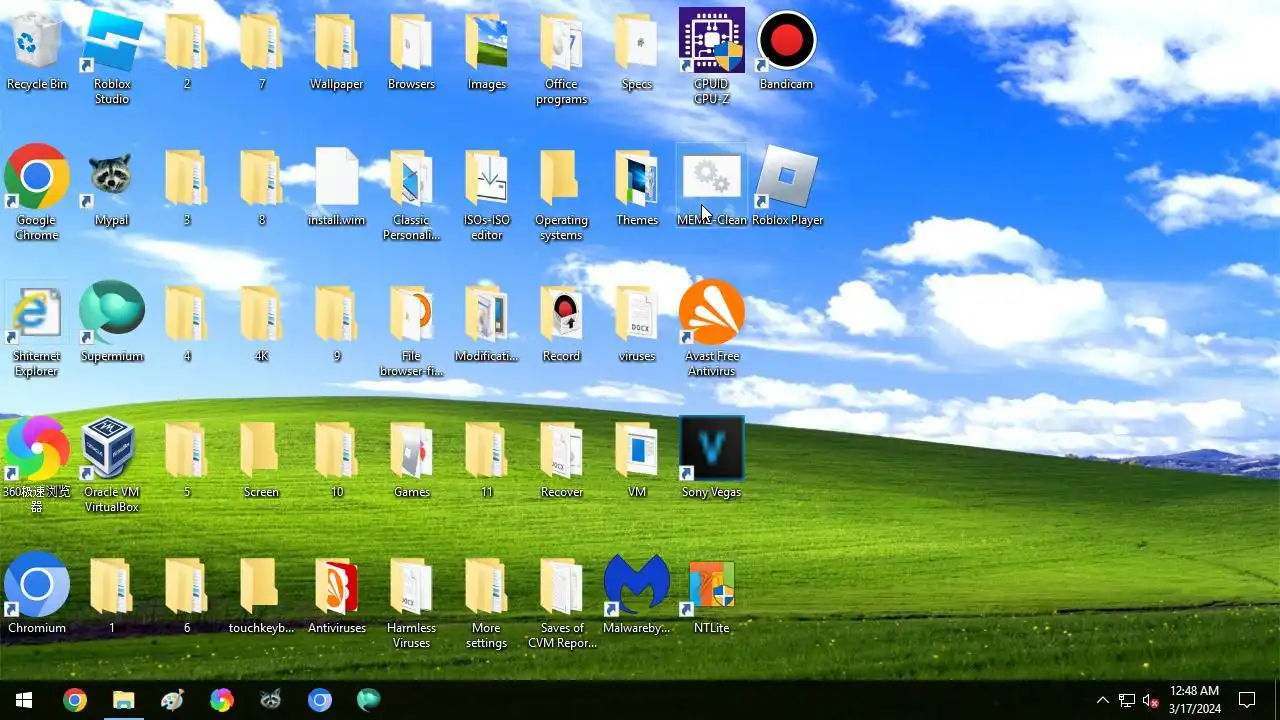Screen dimensions: 1280x720
Task: Open the network status tray icon
Action: coord(1127,700)
